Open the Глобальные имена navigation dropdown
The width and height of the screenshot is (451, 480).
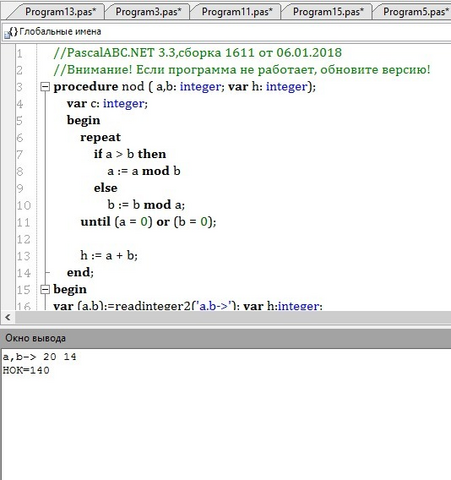coord(227,32)
